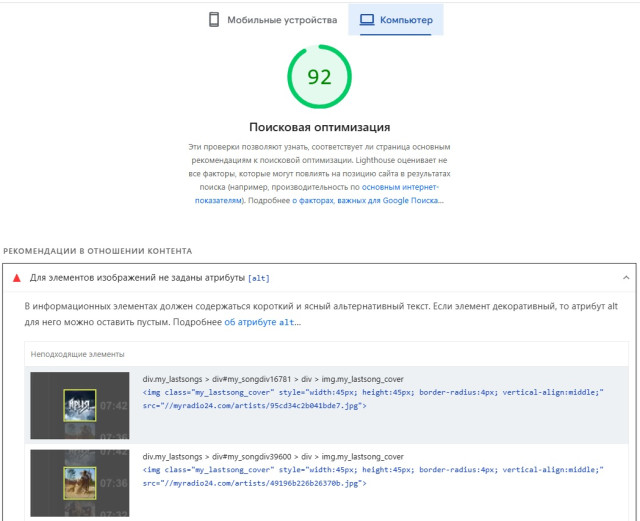Screen dimensions: 640x521
Task: Click the div#my_songdiv39600 selector path
Action: tap(273, 456)
